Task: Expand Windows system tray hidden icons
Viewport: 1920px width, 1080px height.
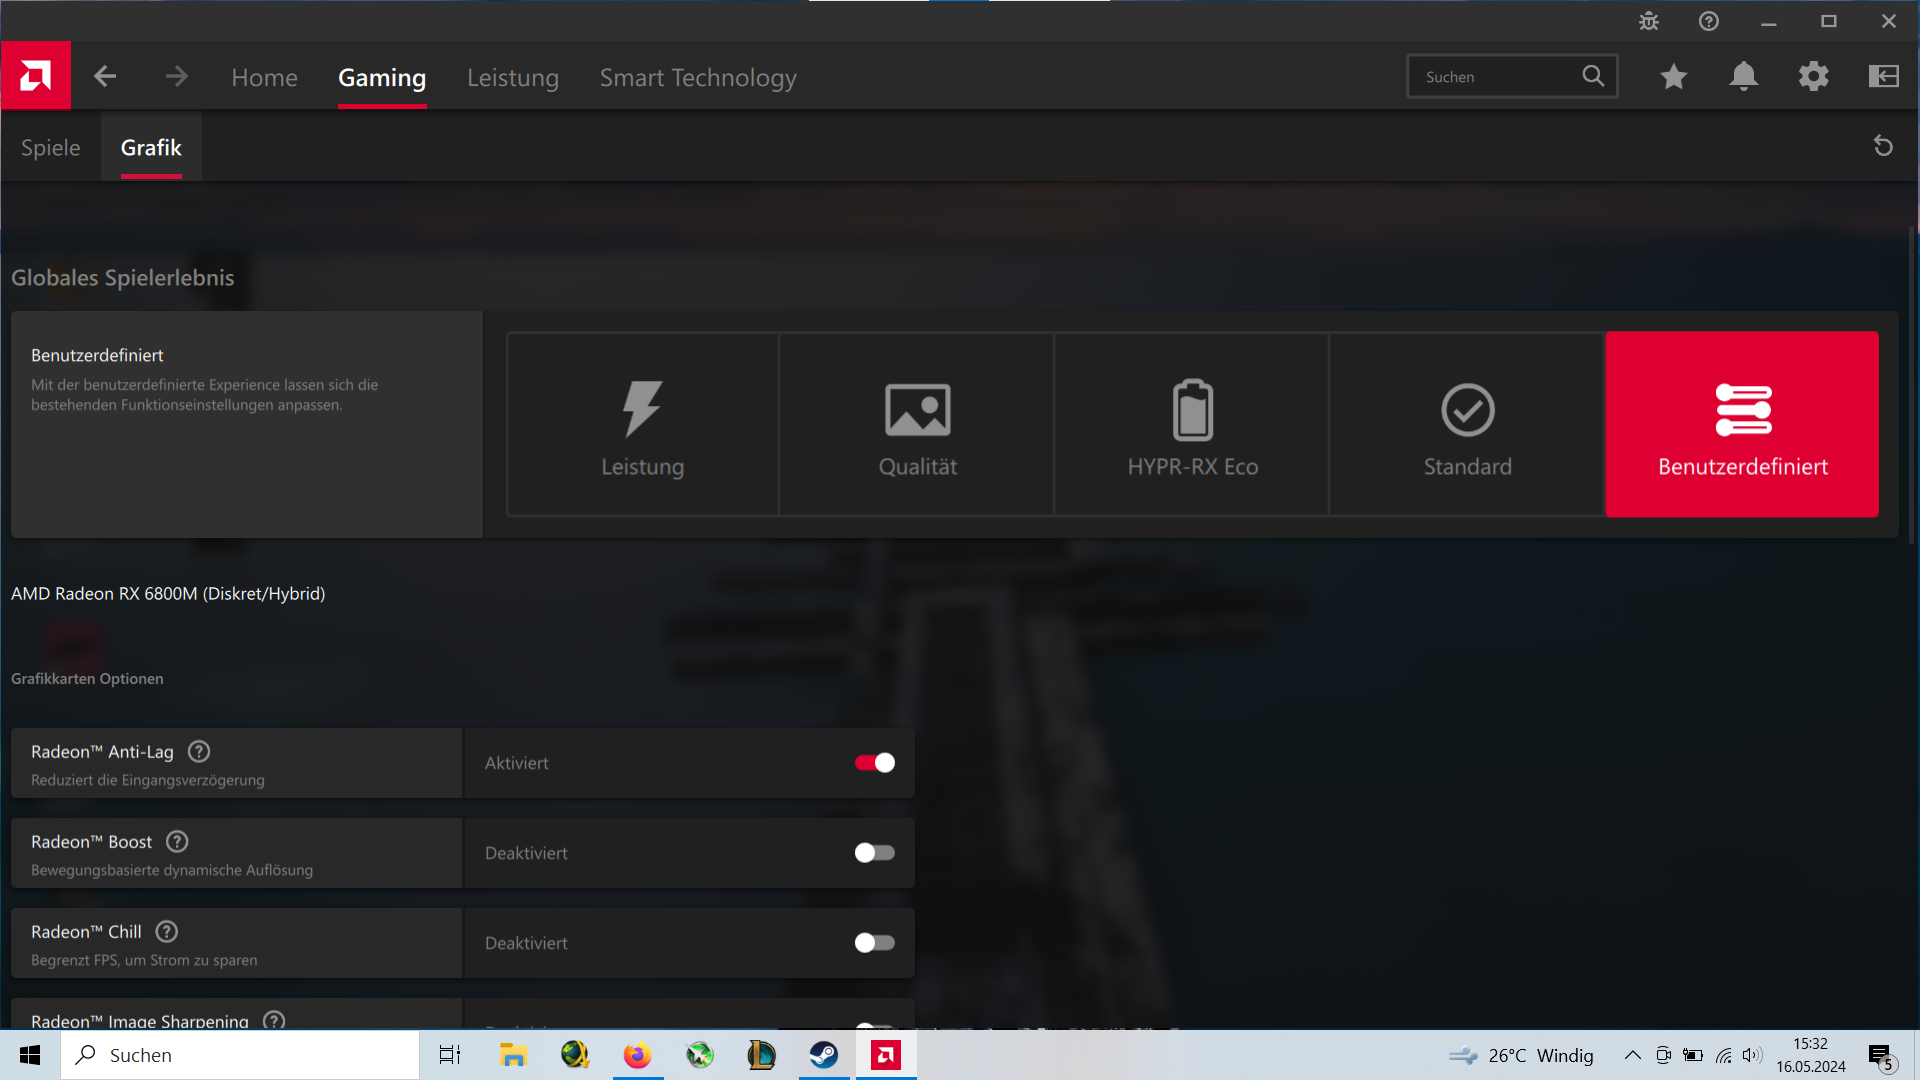Action: pos(1632,1055)
